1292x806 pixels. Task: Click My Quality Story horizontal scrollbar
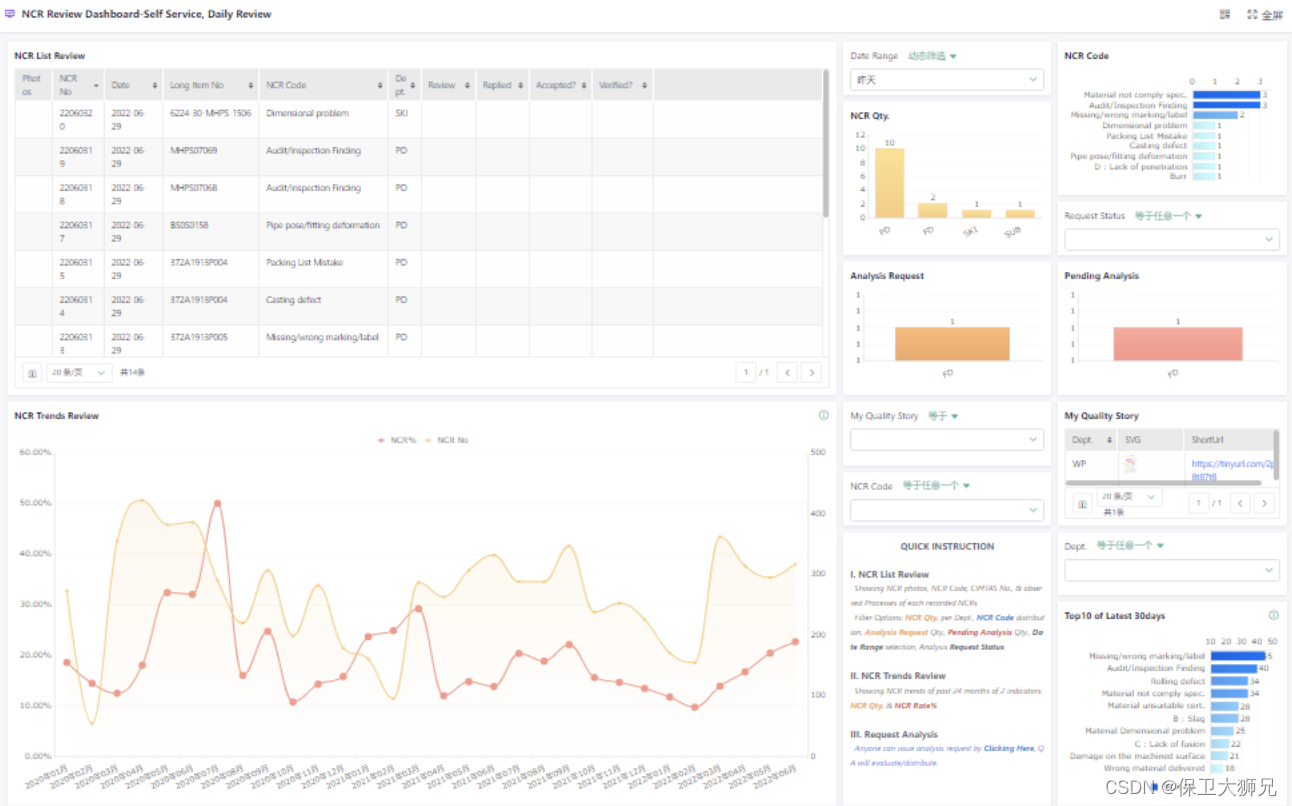pos(1161,483)
